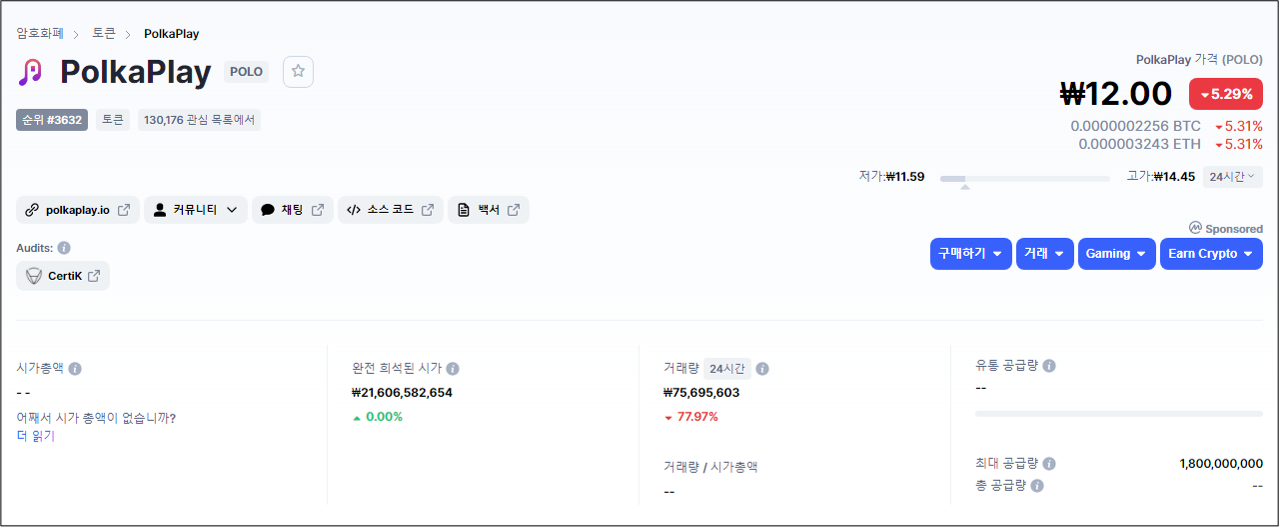Click the low-high price range slider bar
Image resolution: width=1279 pixels, height=527 pixels.
click(1025, 179)
